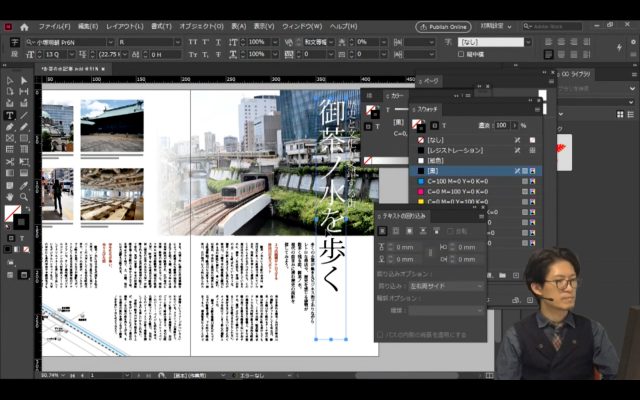Open the workspace switcher dropdown
The image size is (640, 400).
click(x=496, y=27)
